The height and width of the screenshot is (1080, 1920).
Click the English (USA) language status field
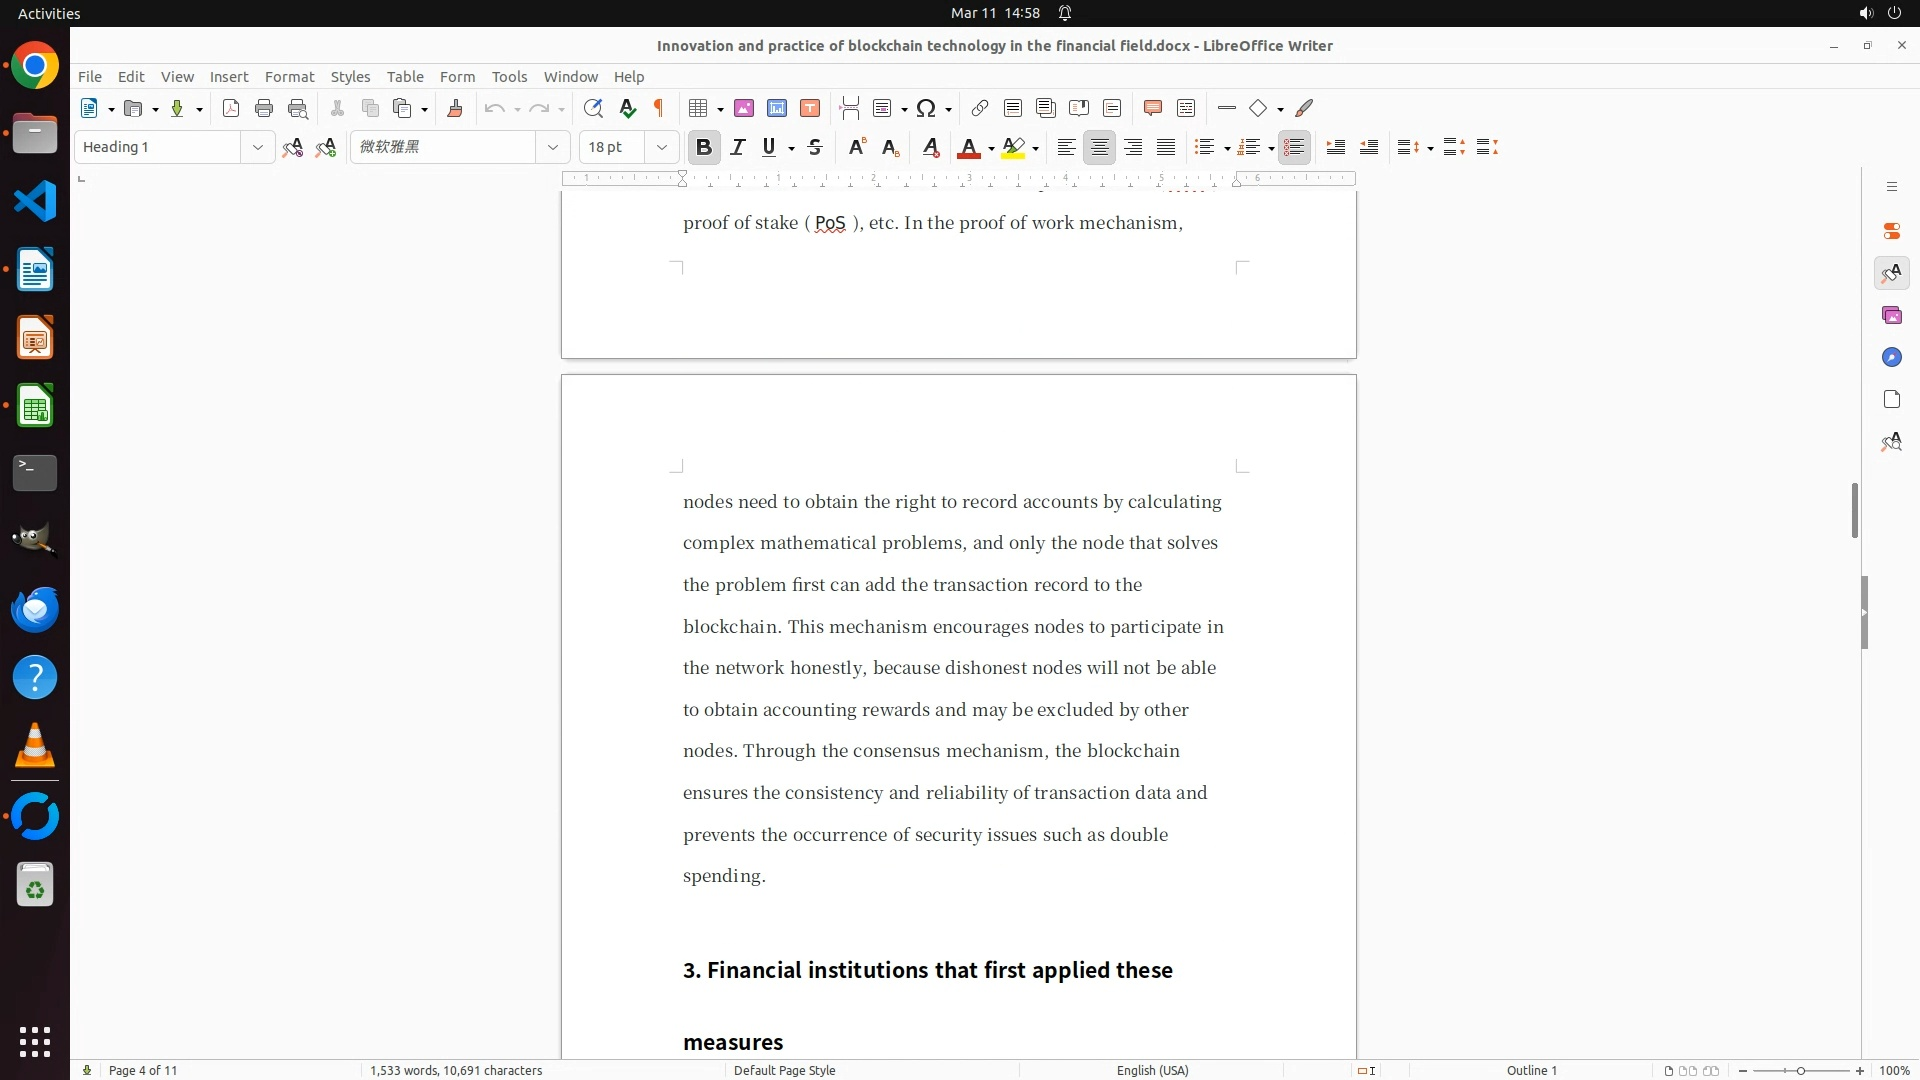pos(1152,1070)
